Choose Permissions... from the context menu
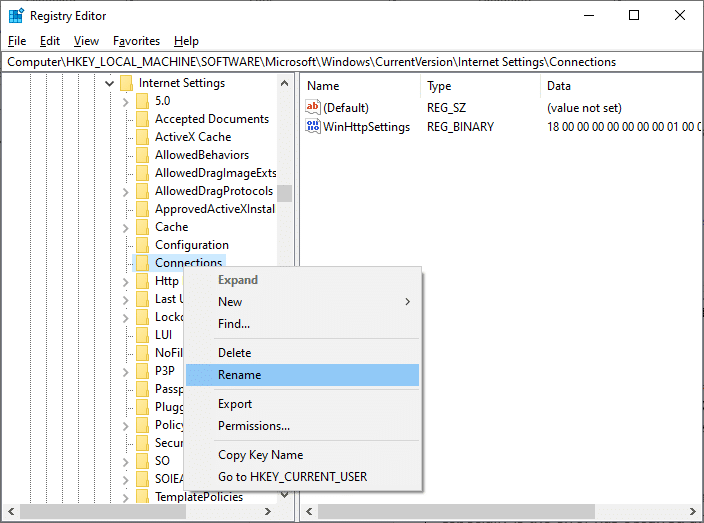Screen dimensions: 704x523 (303, 426)
